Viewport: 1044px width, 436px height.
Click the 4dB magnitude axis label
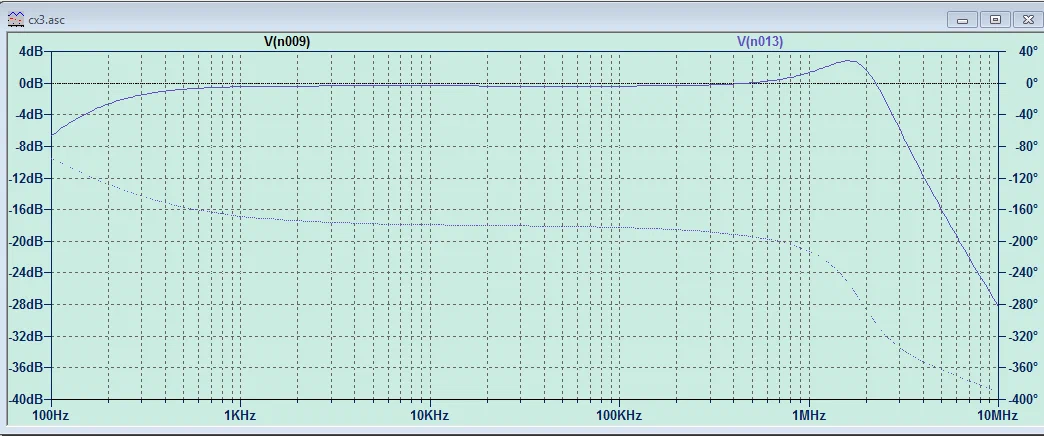point(32,51)
